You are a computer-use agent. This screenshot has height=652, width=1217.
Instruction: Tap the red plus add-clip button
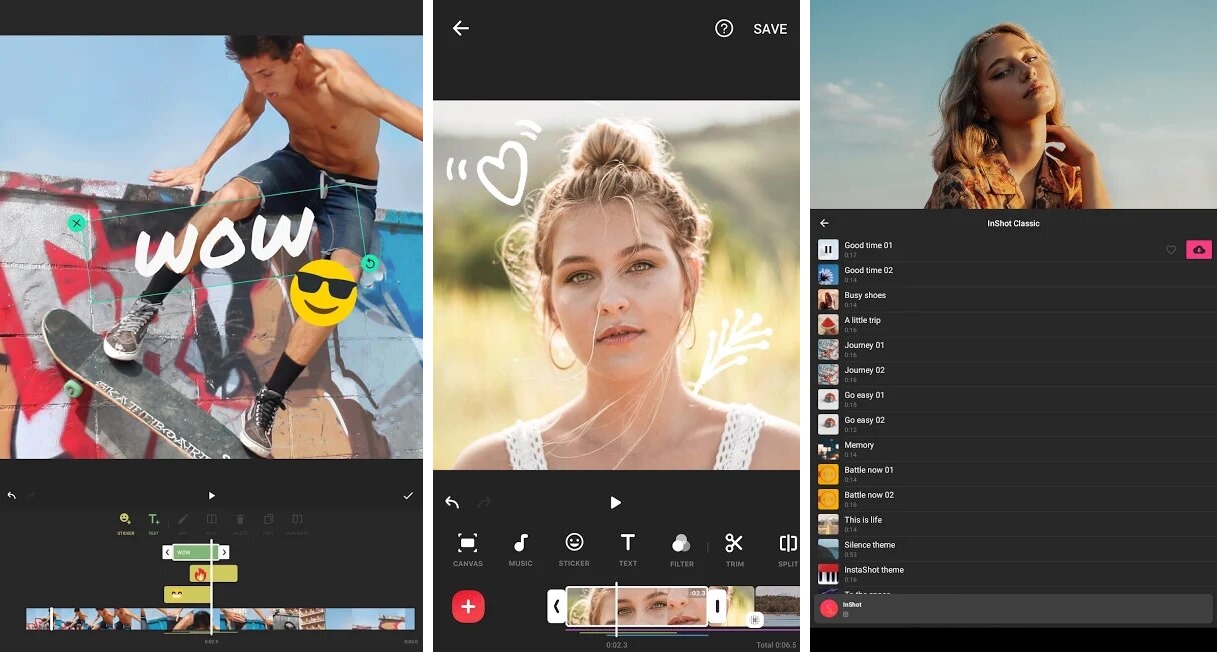coord(468,606)
